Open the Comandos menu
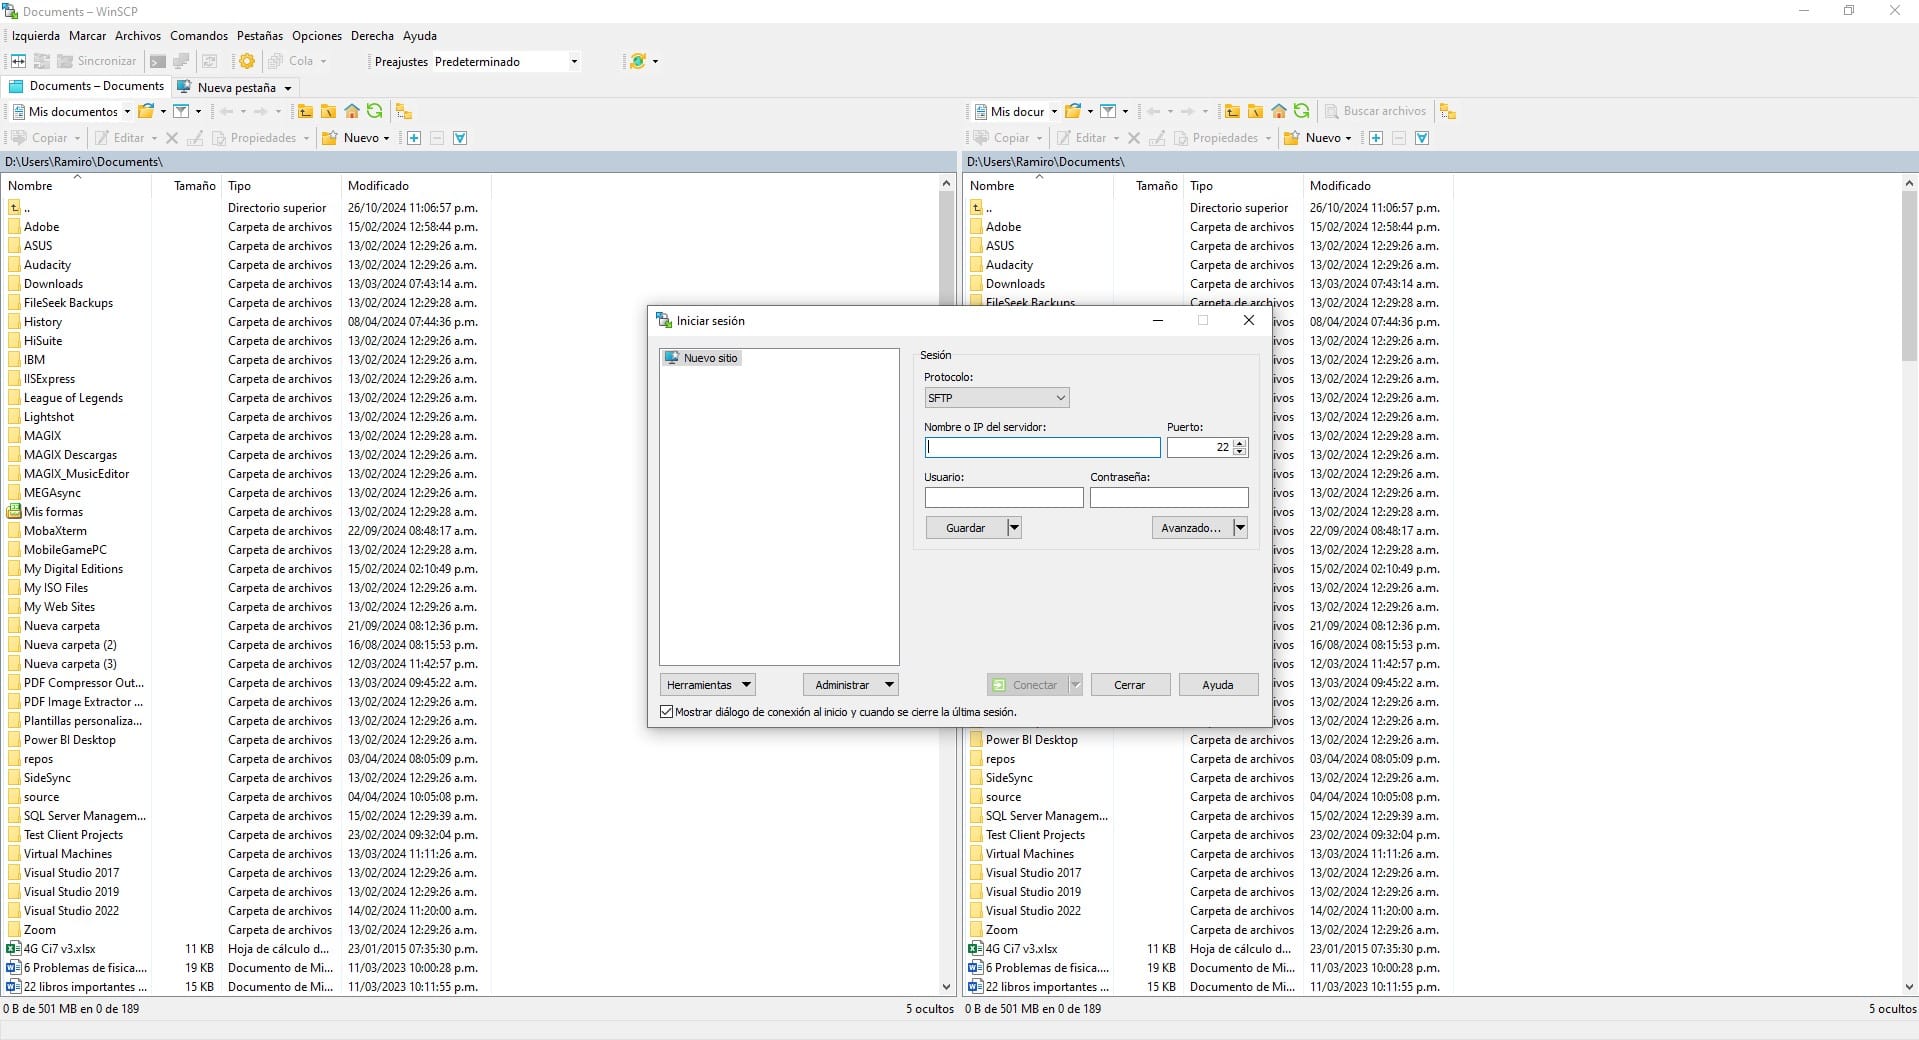Screen dimensions: 1919x1040 (x=199, y=36)
